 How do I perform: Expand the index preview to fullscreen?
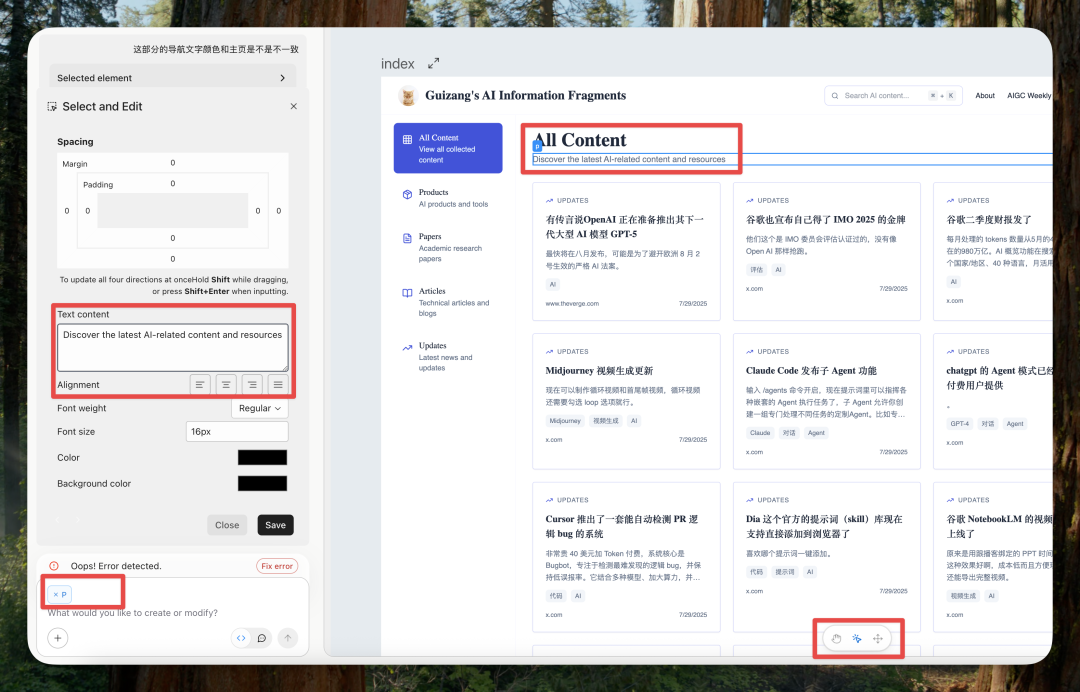point(433,63)
